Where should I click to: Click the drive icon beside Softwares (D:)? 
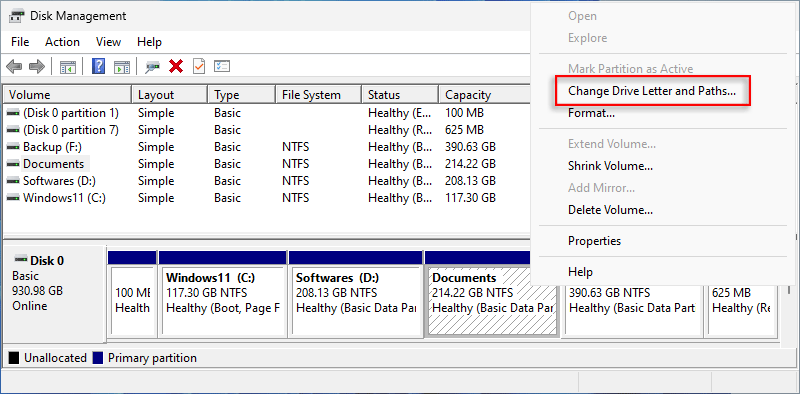click(x=14, y=181)
